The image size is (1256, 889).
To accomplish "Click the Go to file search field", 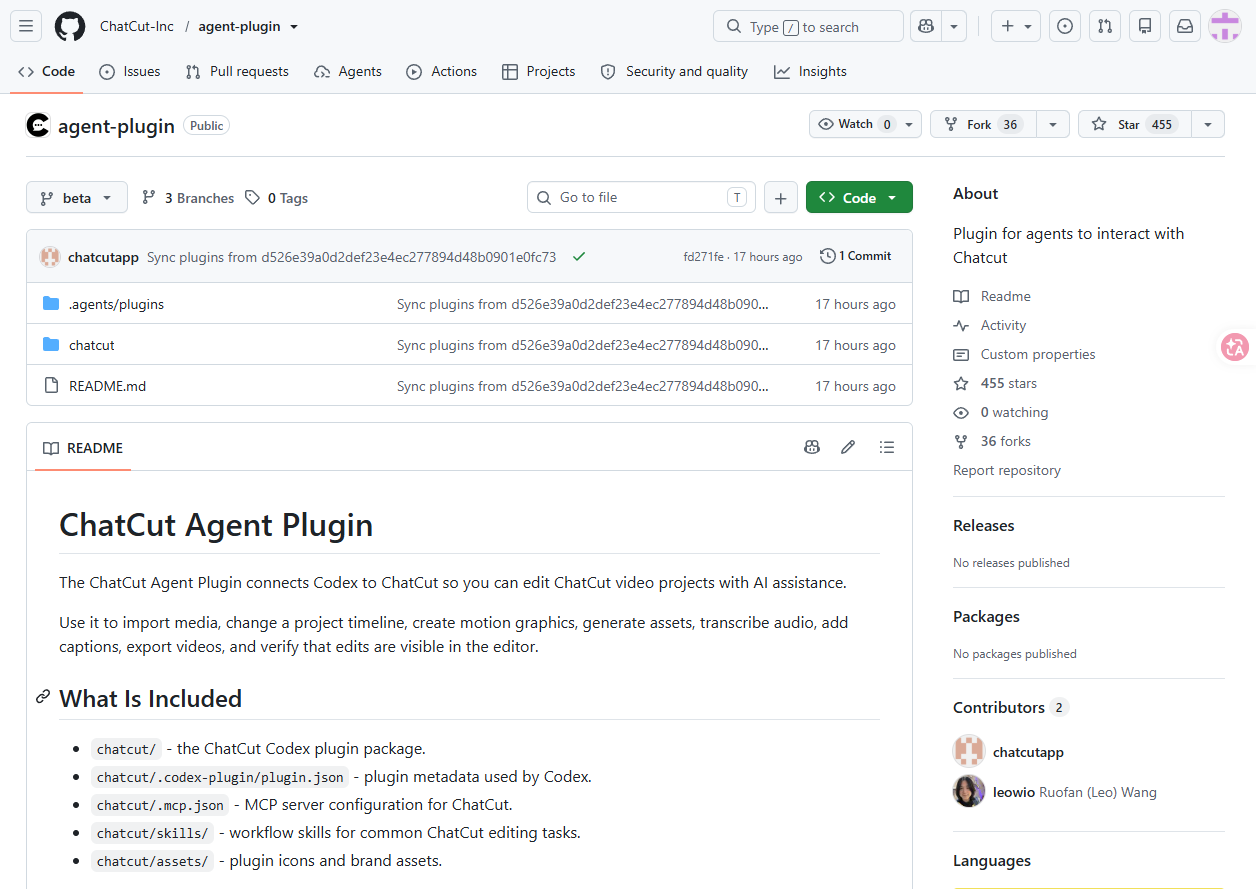I will (641, 197).
